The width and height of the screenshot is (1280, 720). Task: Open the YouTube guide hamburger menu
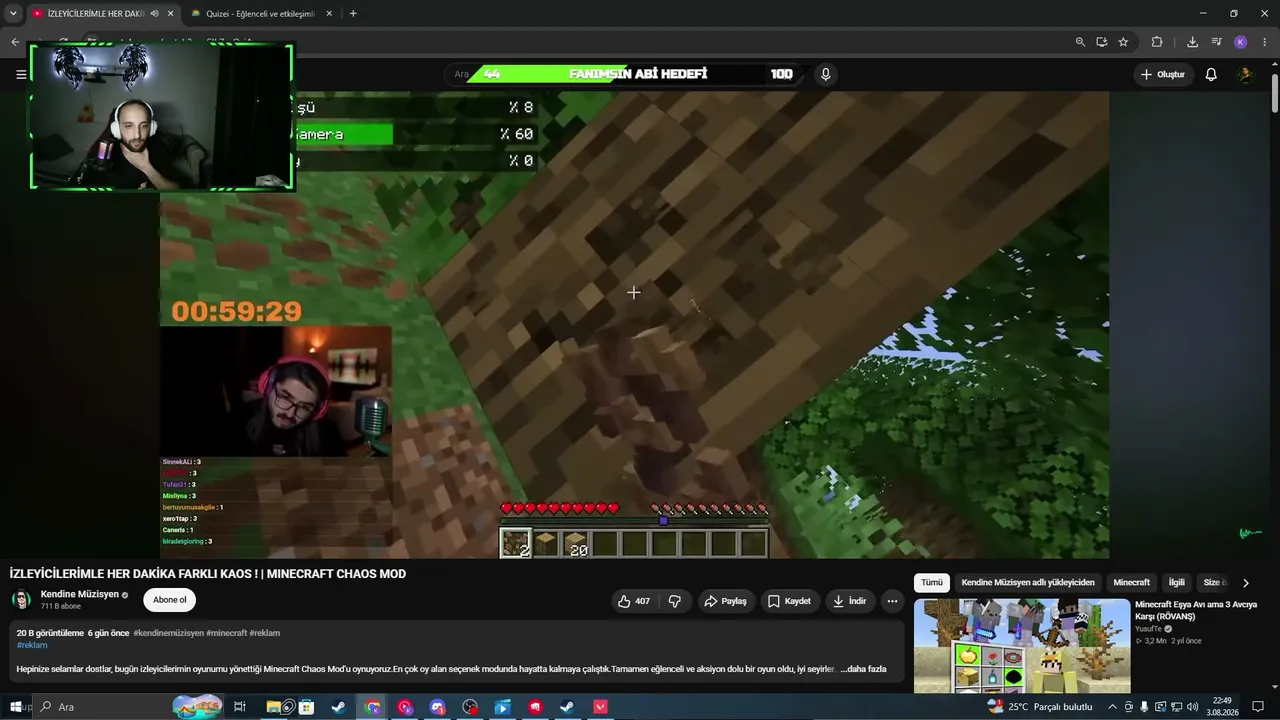coord(21,74)
